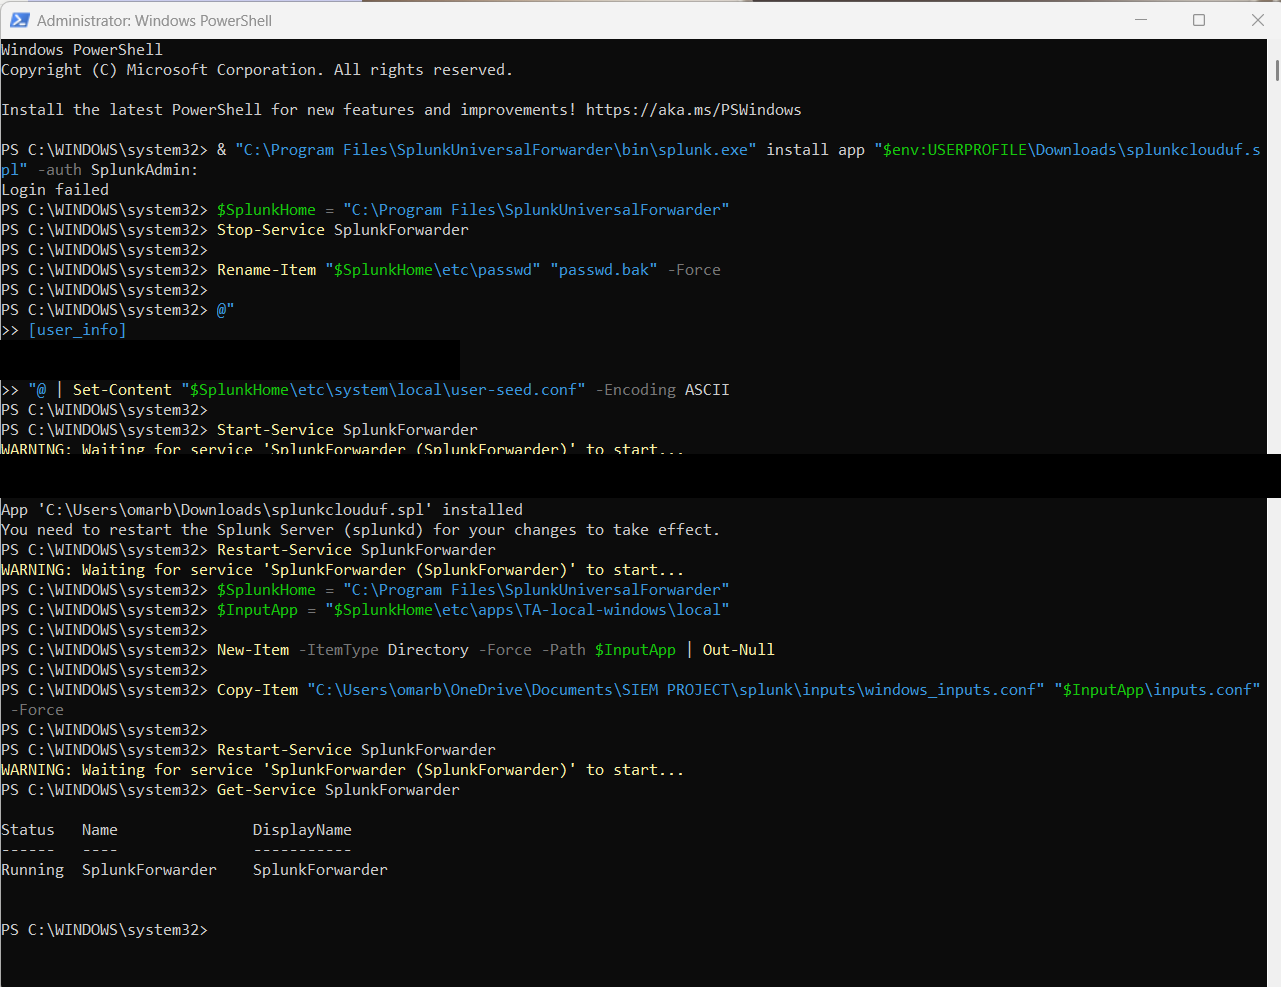Click the "[user_info]" line

point(77,330)
